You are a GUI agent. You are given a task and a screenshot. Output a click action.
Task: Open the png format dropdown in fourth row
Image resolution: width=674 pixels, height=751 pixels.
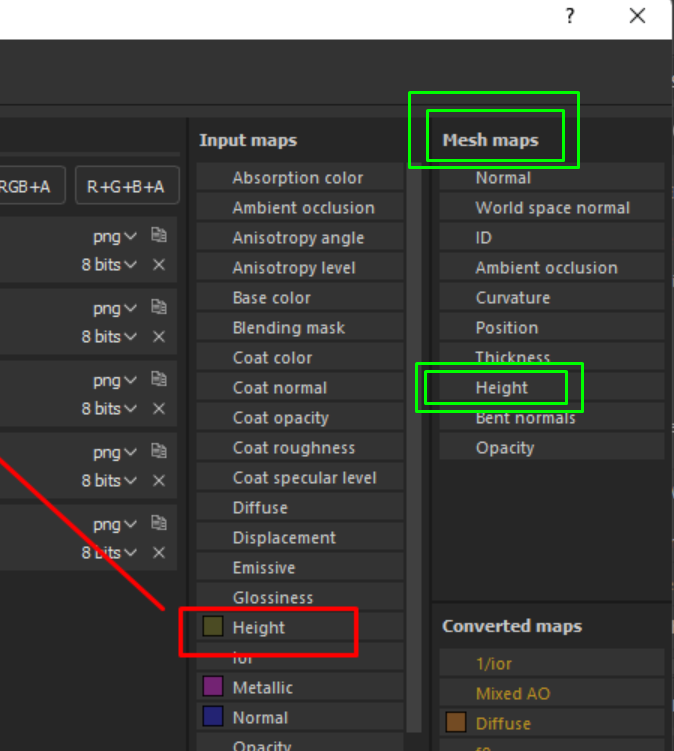click(114, 453)
